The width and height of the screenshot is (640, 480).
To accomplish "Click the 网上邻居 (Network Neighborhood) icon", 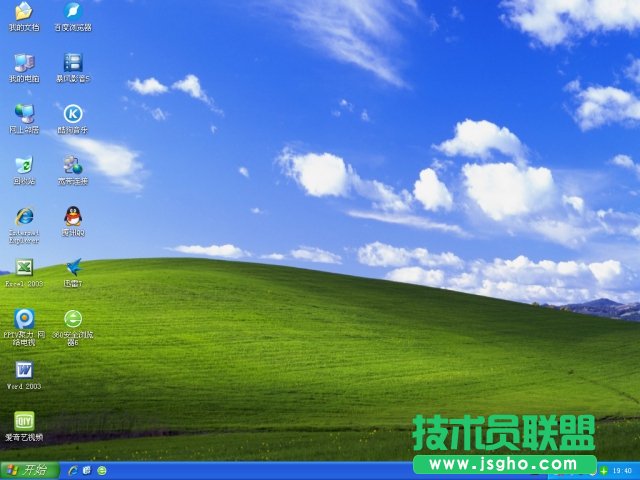I will [x=23, y=114].
